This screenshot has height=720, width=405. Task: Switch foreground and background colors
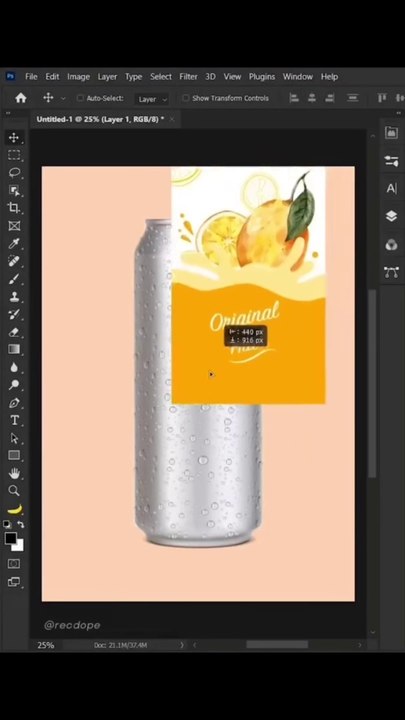click(x=21, y=524)
